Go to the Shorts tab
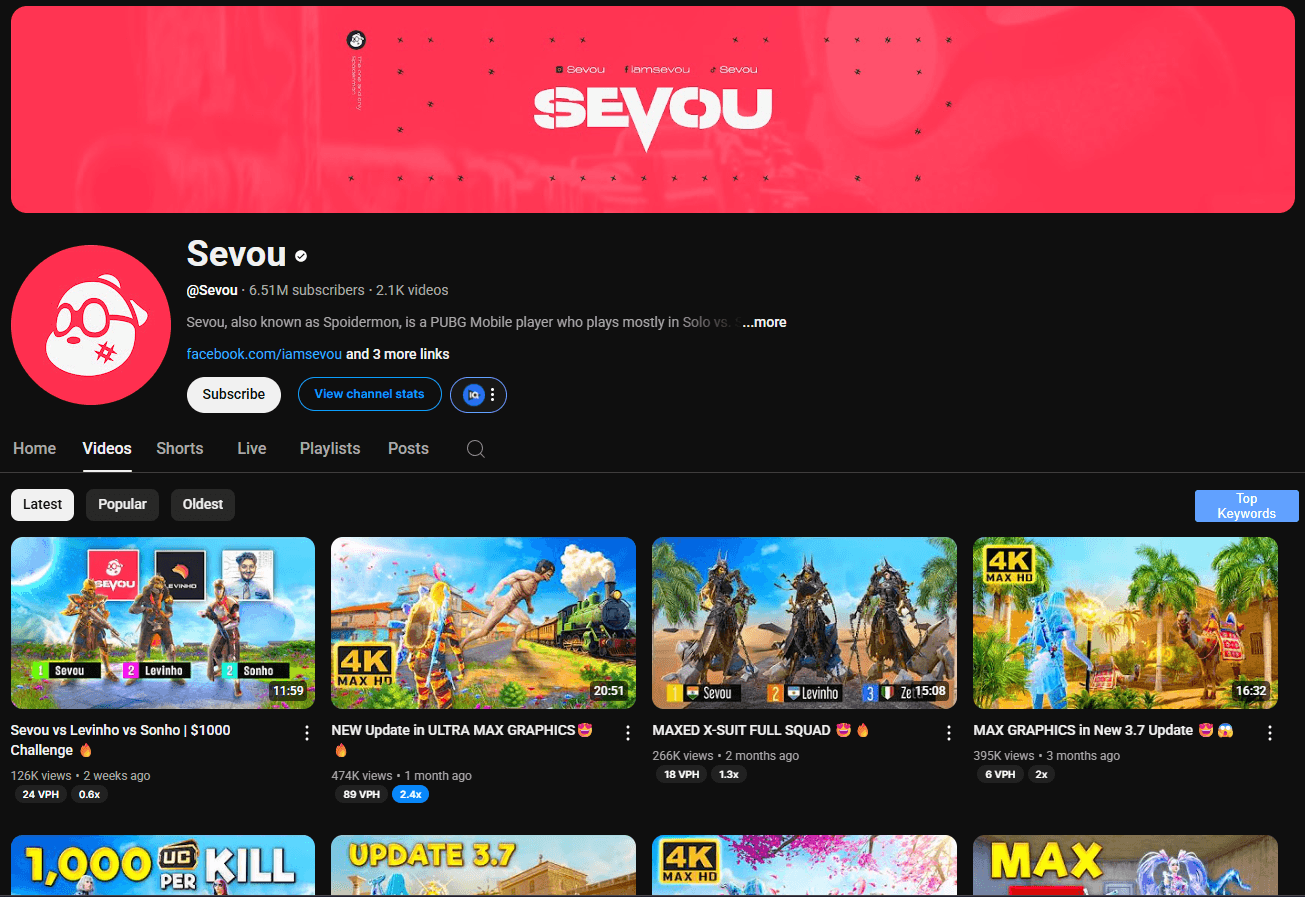 (x=180, y=449)
